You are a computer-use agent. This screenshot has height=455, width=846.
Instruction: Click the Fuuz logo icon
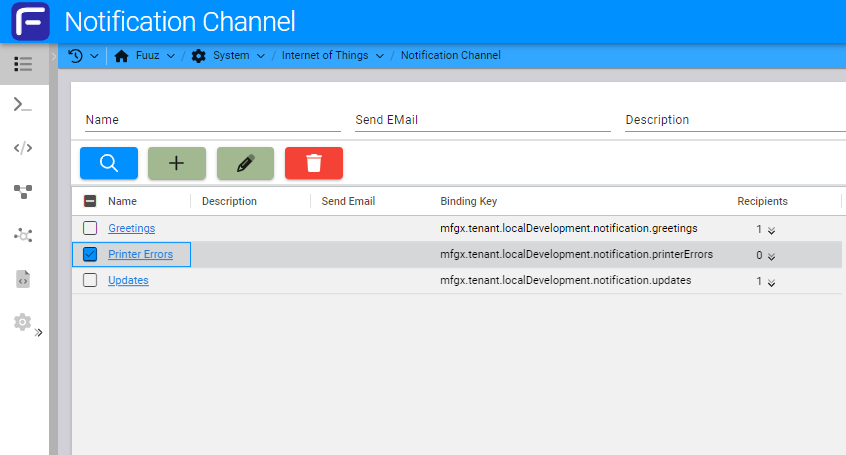31,21
